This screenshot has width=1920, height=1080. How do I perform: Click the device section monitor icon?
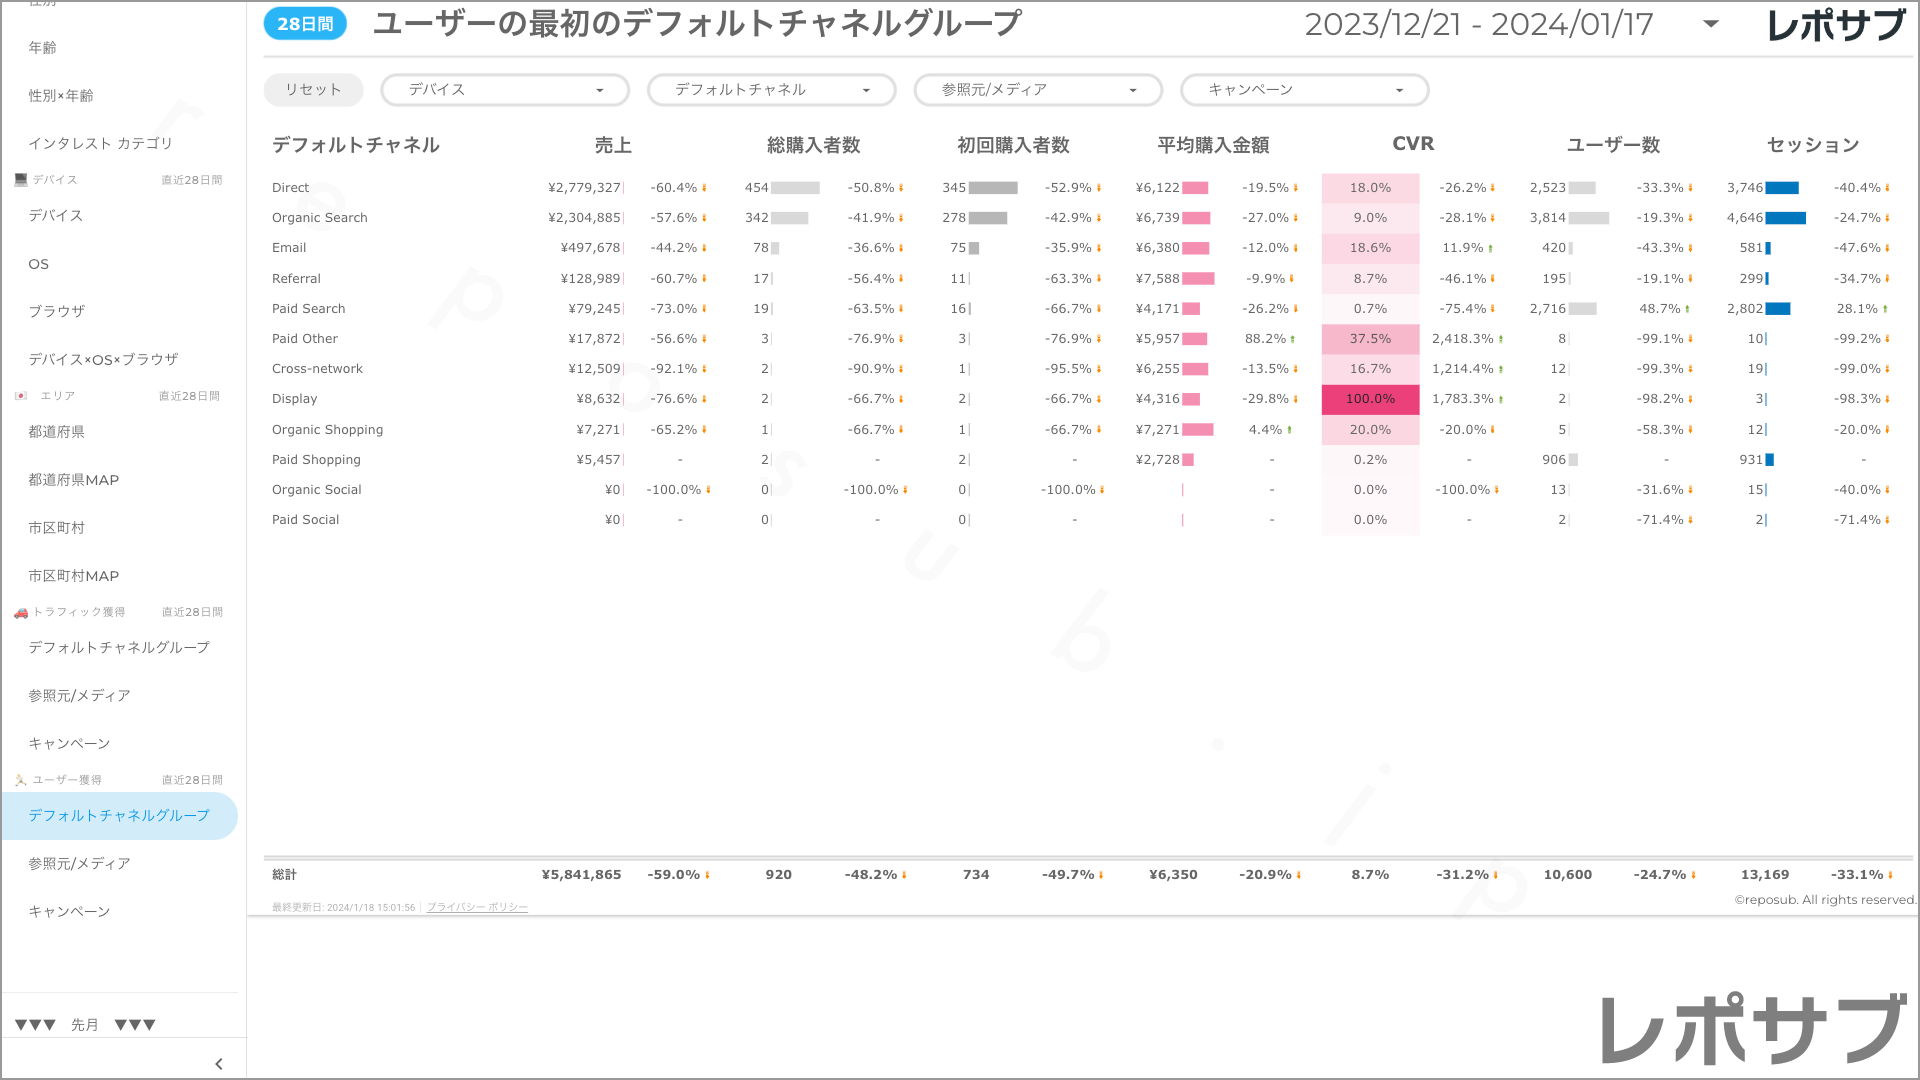click(21, 180)
